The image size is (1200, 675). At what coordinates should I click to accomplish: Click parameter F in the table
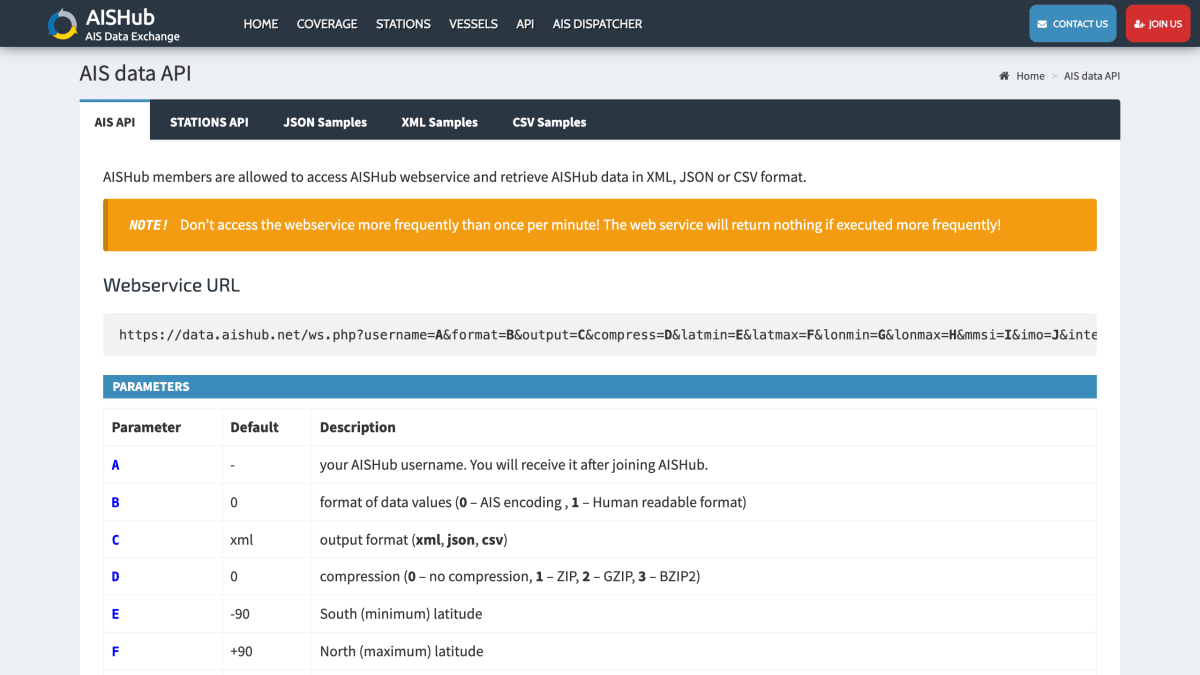[116, 651]
